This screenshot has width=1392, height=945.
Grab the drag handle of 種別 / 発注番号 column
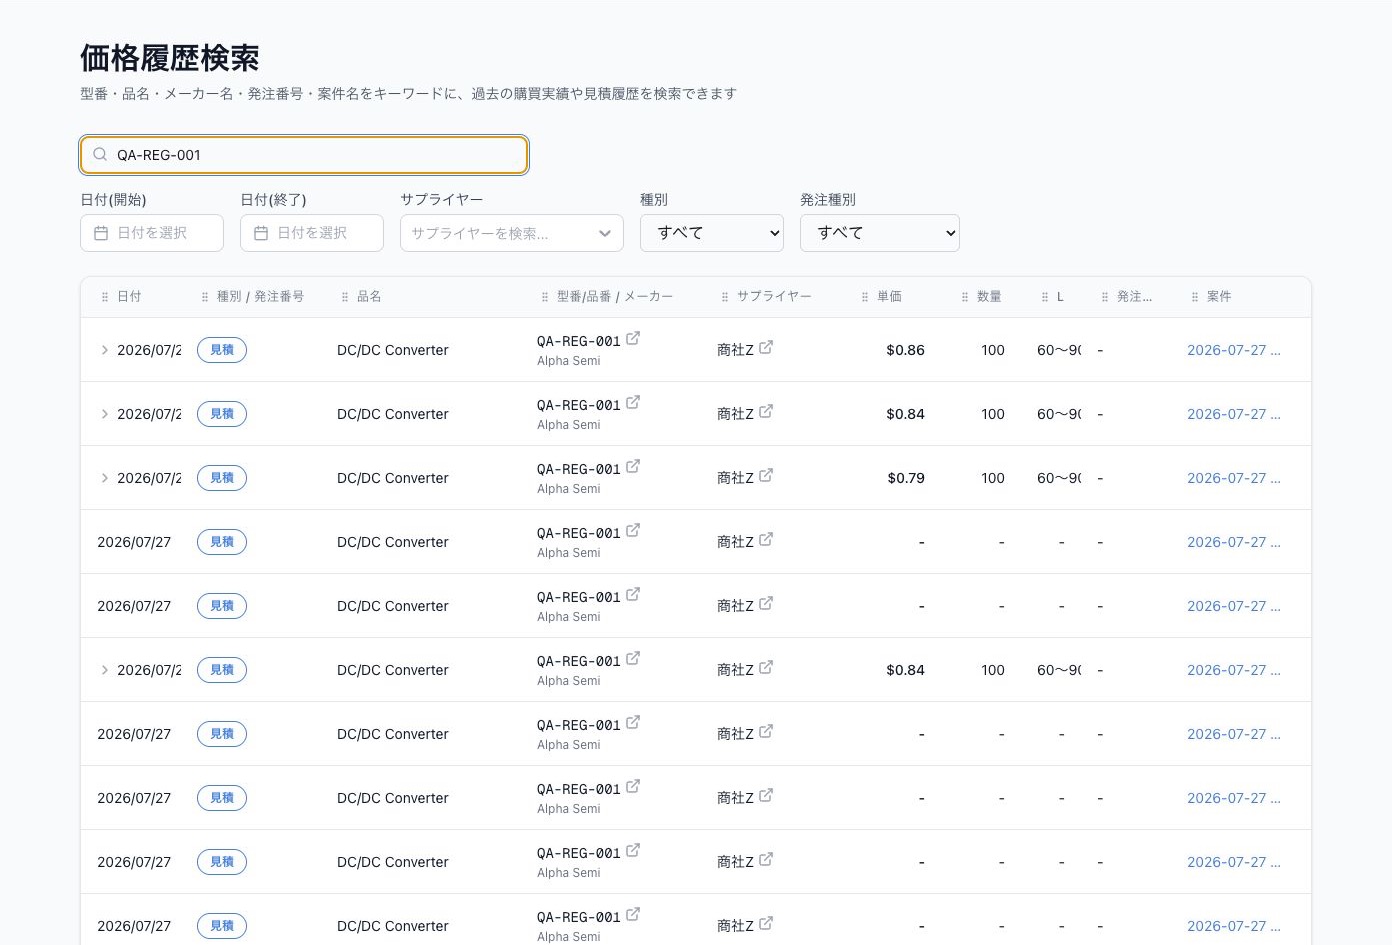pyautogui.click(x=205, y=297)
